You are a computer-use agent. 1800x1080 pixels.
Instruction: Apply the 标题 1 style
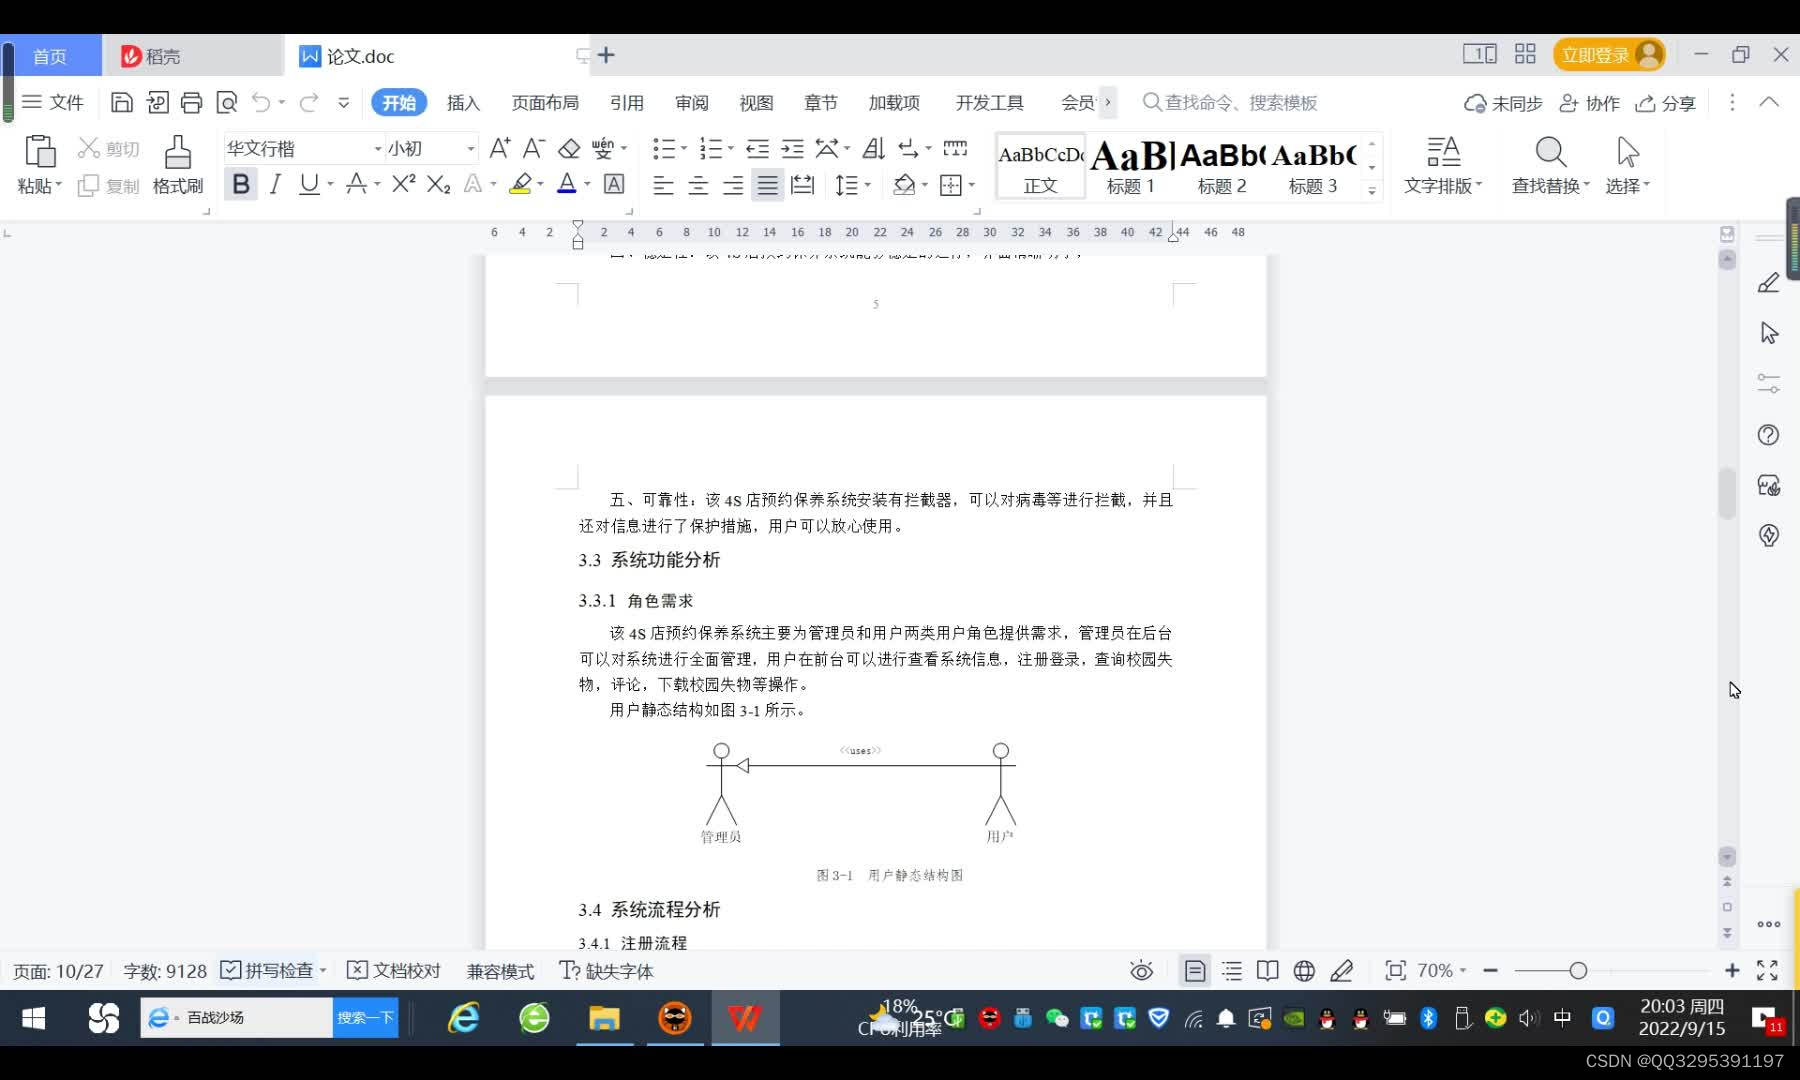1131,166
